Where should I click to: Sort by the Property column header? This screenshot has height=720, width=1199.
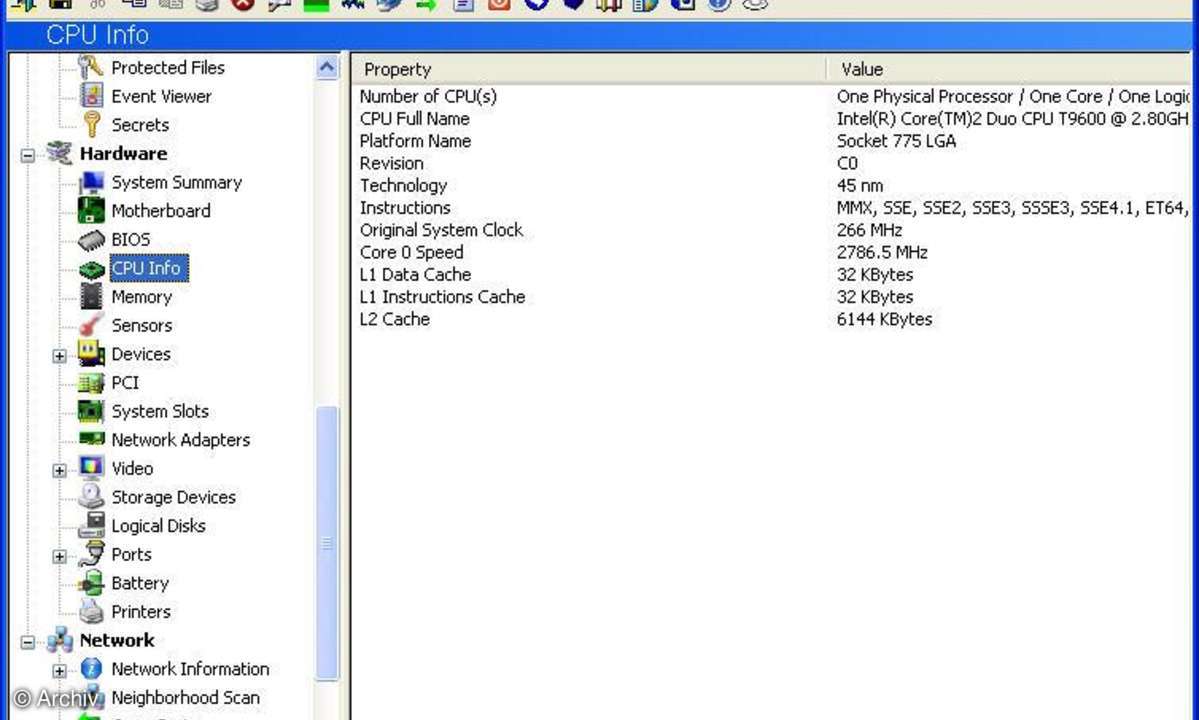coord(590,70)
